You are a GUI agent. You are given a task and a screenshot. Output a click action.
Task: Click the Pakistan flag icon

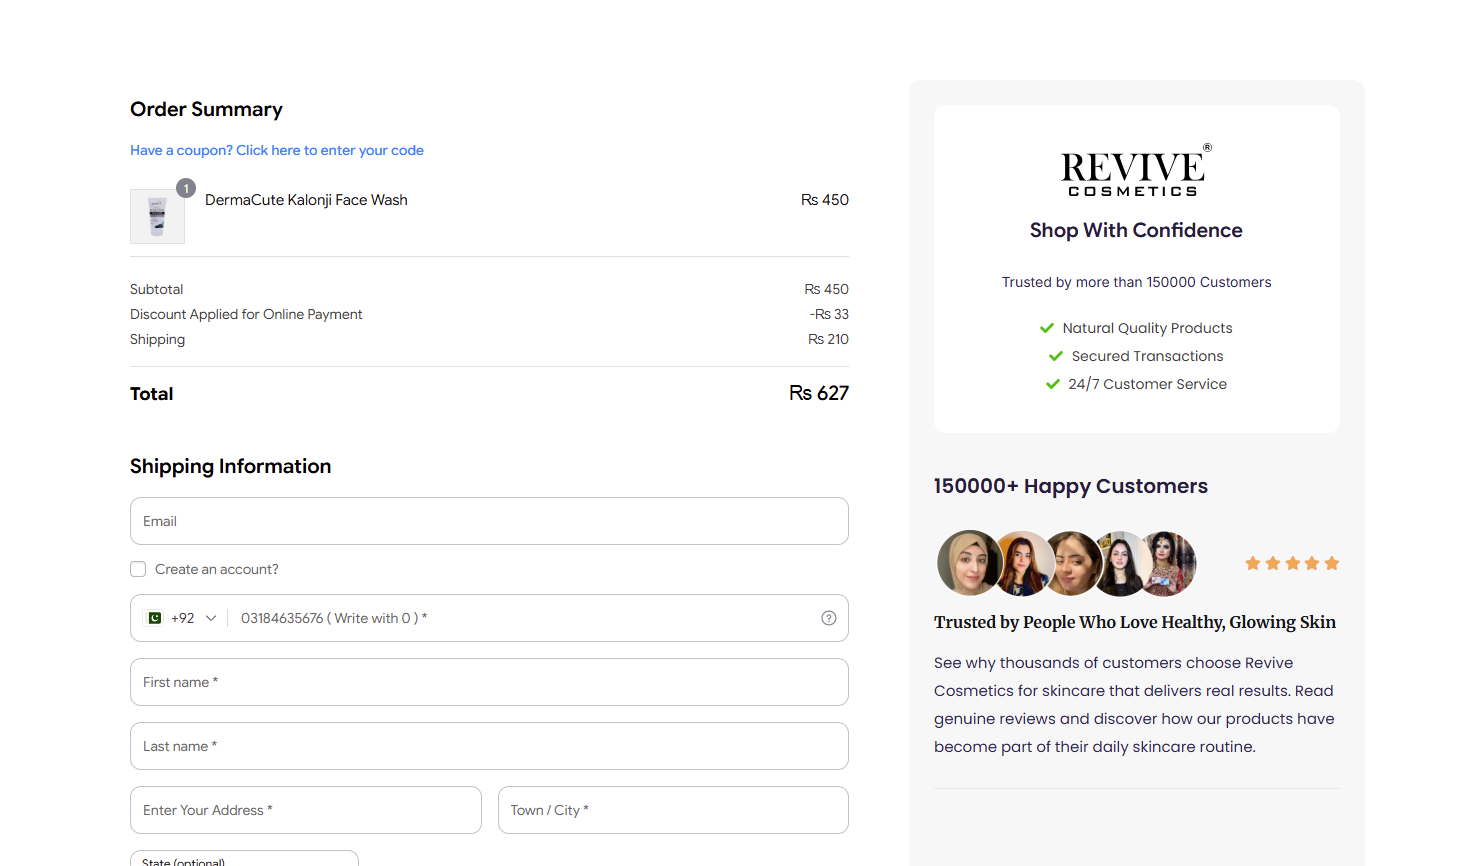155,618
